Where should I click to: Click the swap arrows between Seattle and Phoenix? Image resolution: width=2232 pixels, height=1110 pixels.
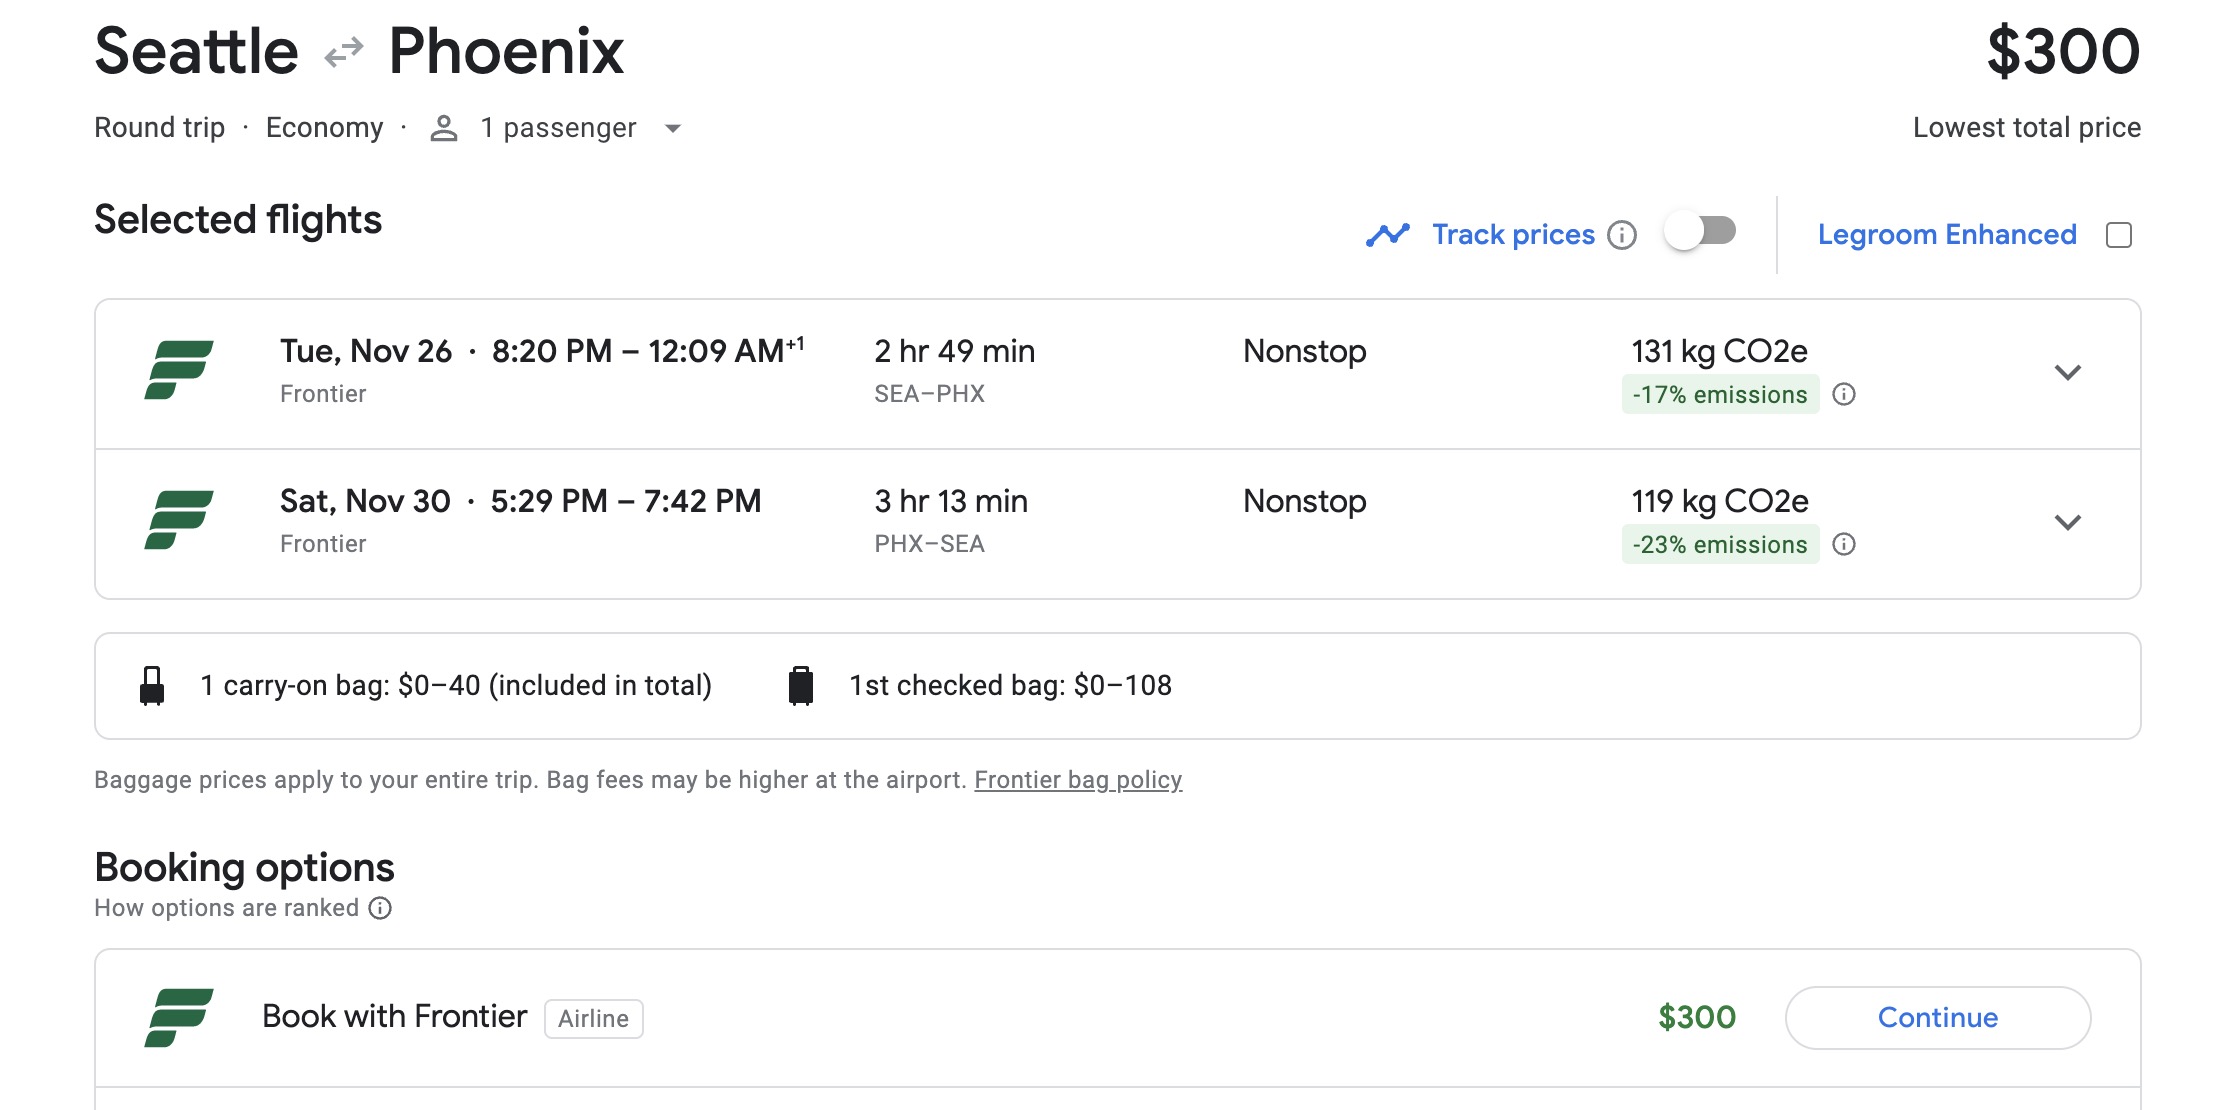(342, 49)
